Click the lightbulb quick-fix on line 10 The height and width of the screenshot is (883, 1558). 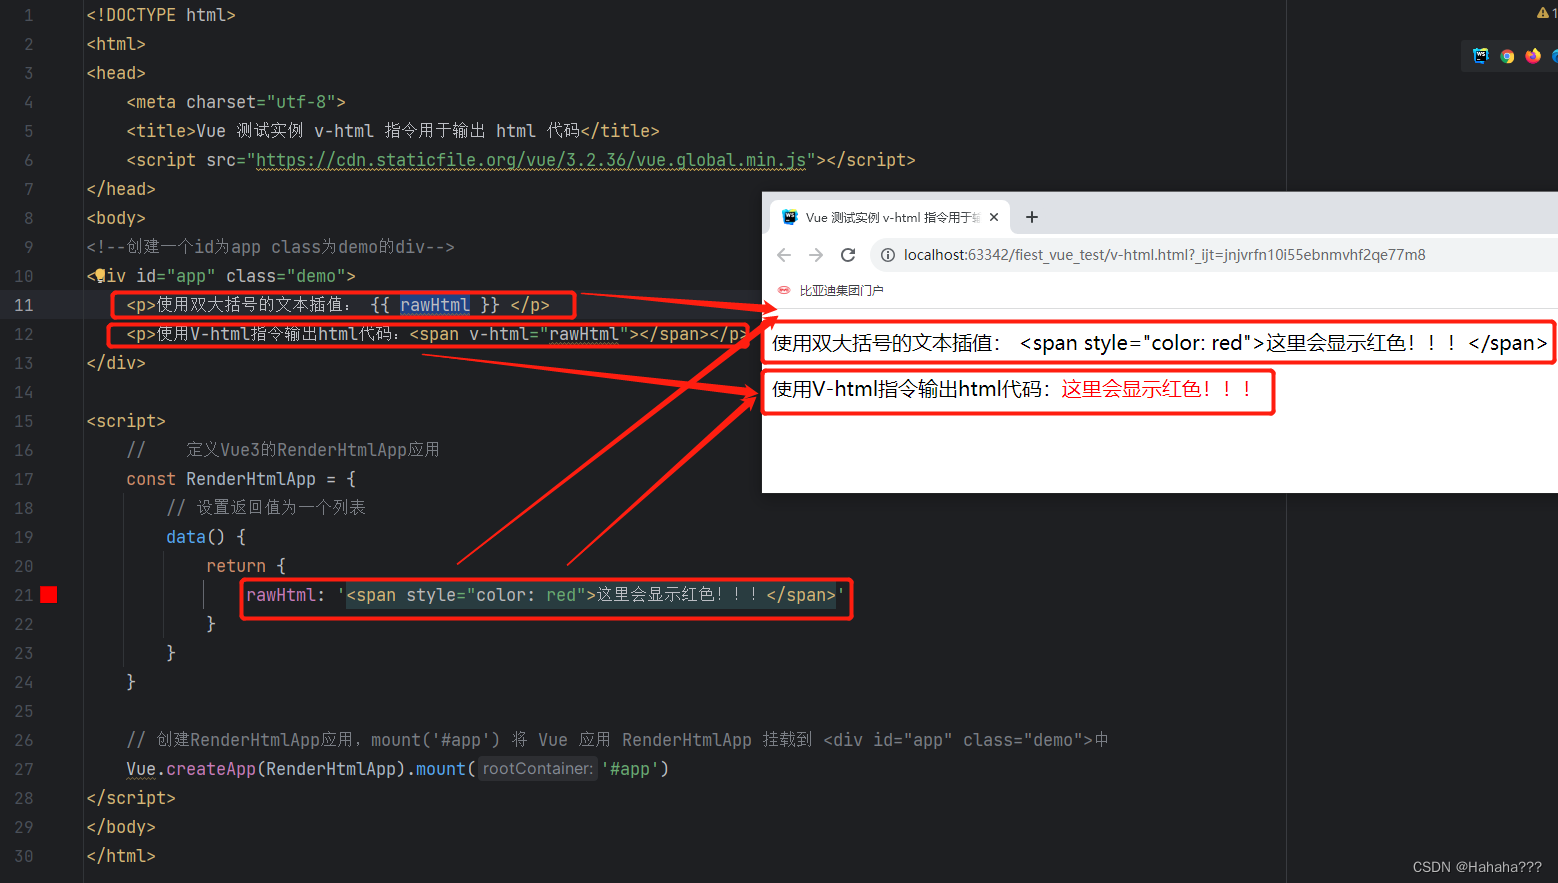100,275
